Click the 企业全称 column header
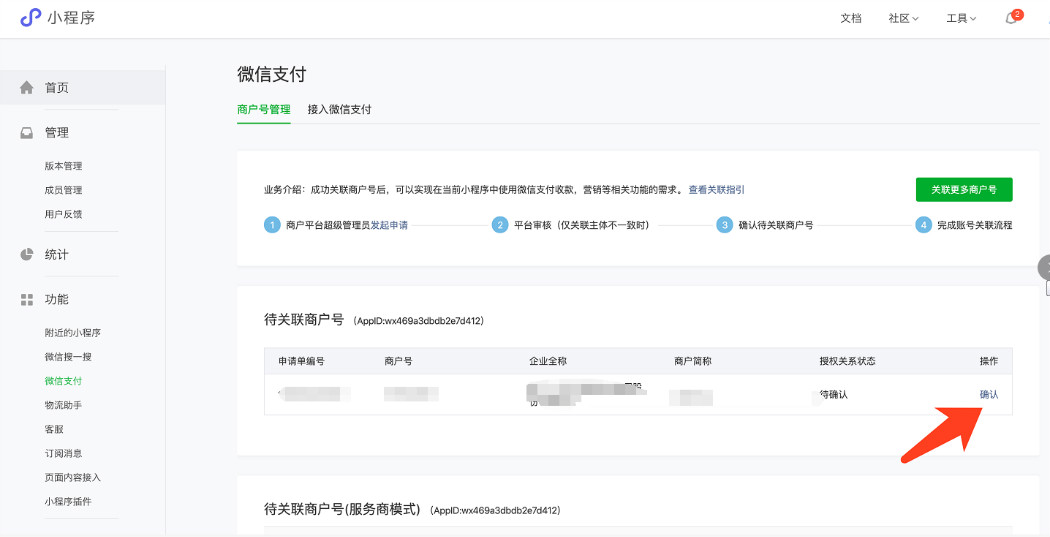 coord(548,361)
